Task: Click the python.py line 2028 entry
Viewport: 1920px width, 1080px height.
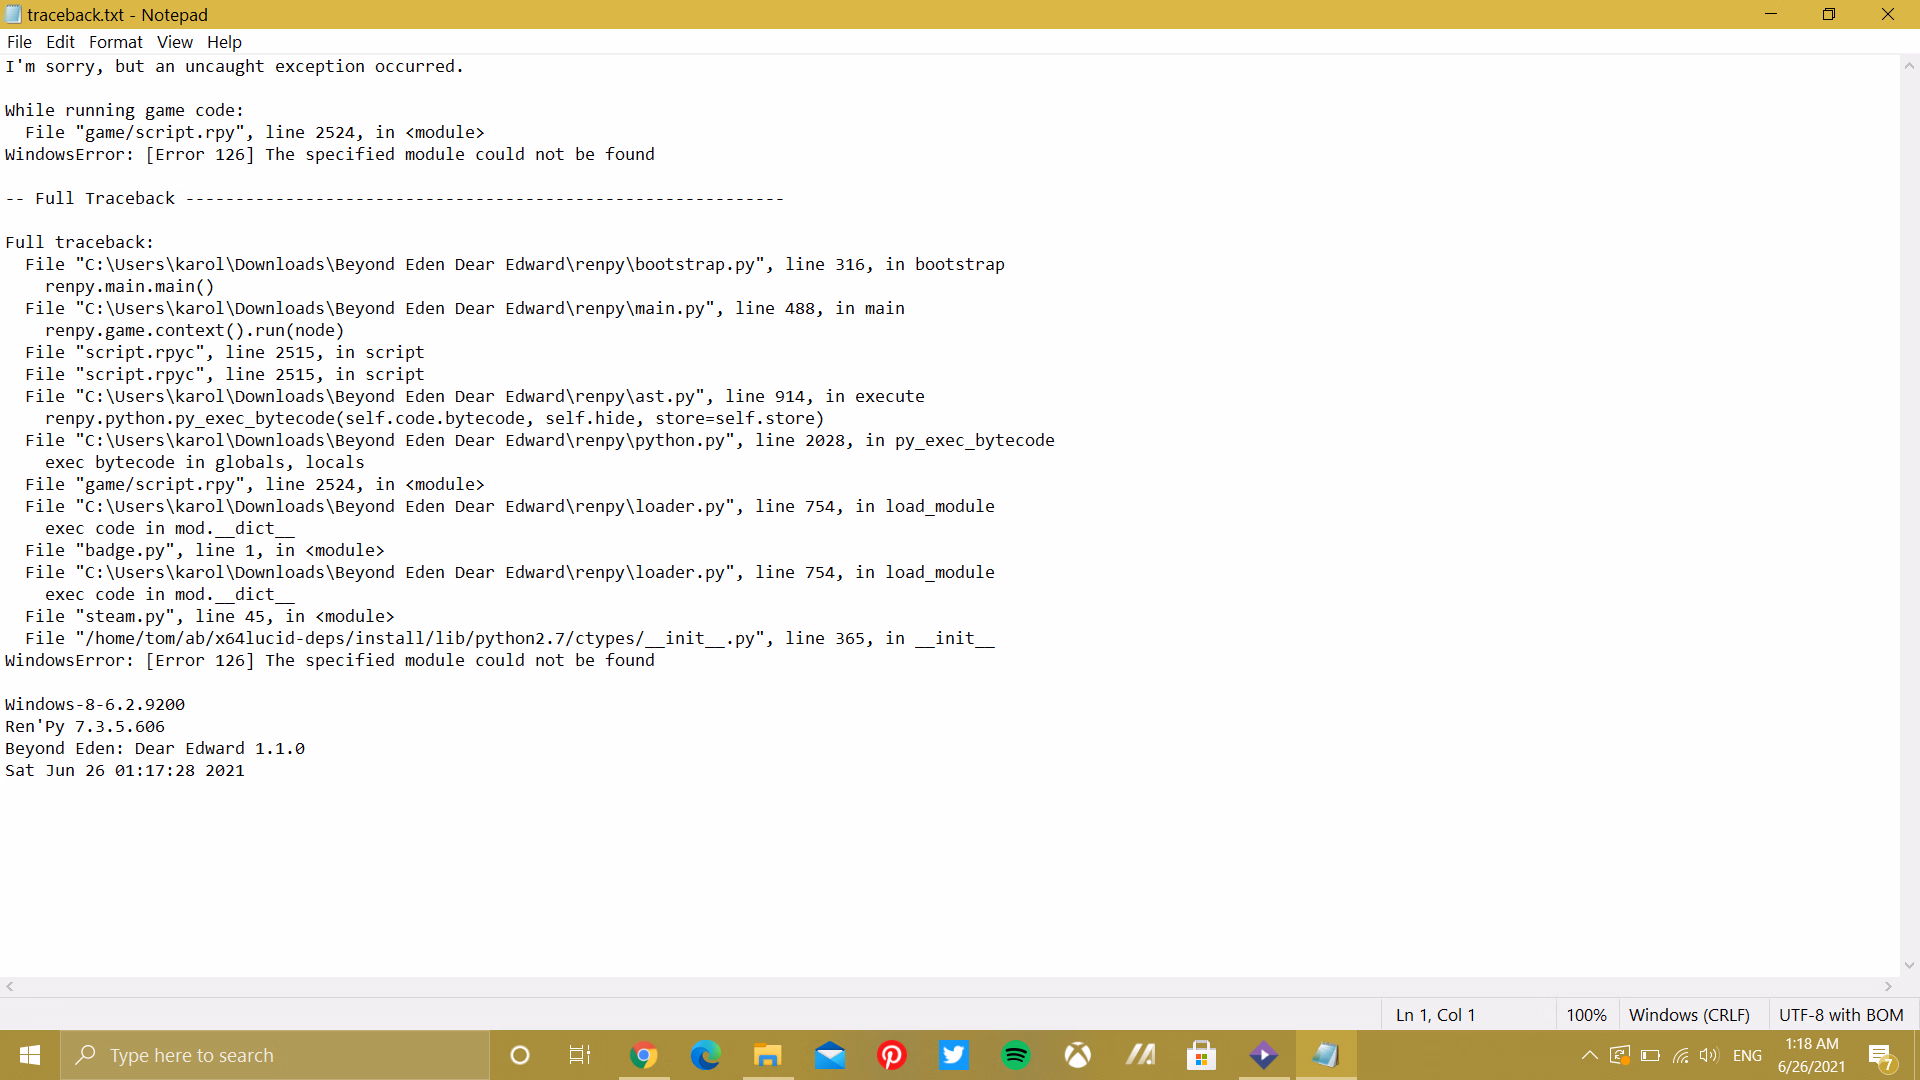Action: [540, 440]
